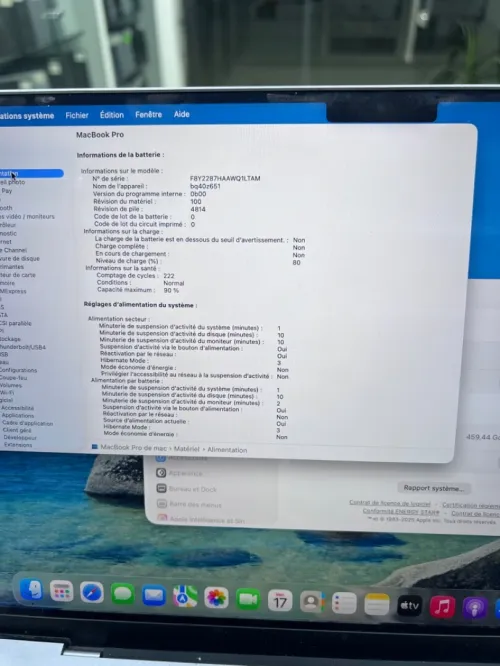The width and height of the screenshot is (500, 666).
Task: Select Configurations sidebar item
Action: (x=18, y=370)
